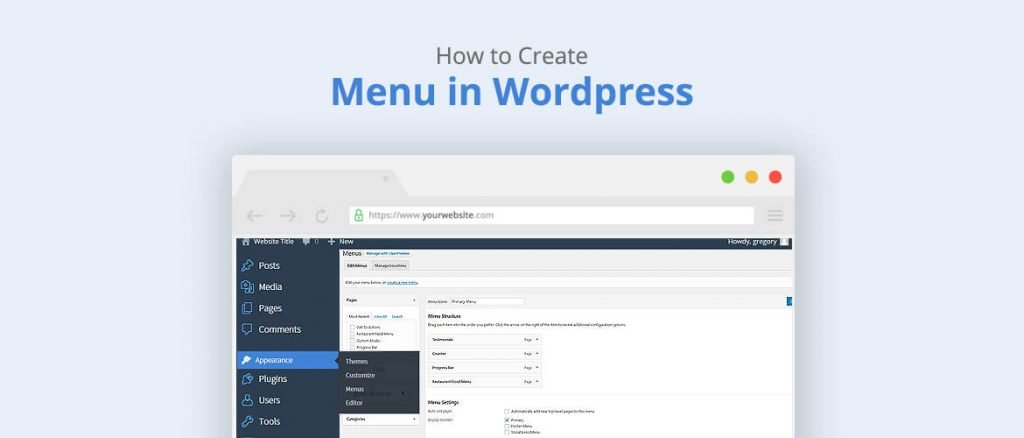The width and height of the screenshot is (1024, 438).
Task: Check the Progress Bar page checkbox
Action: click(353, 347)
